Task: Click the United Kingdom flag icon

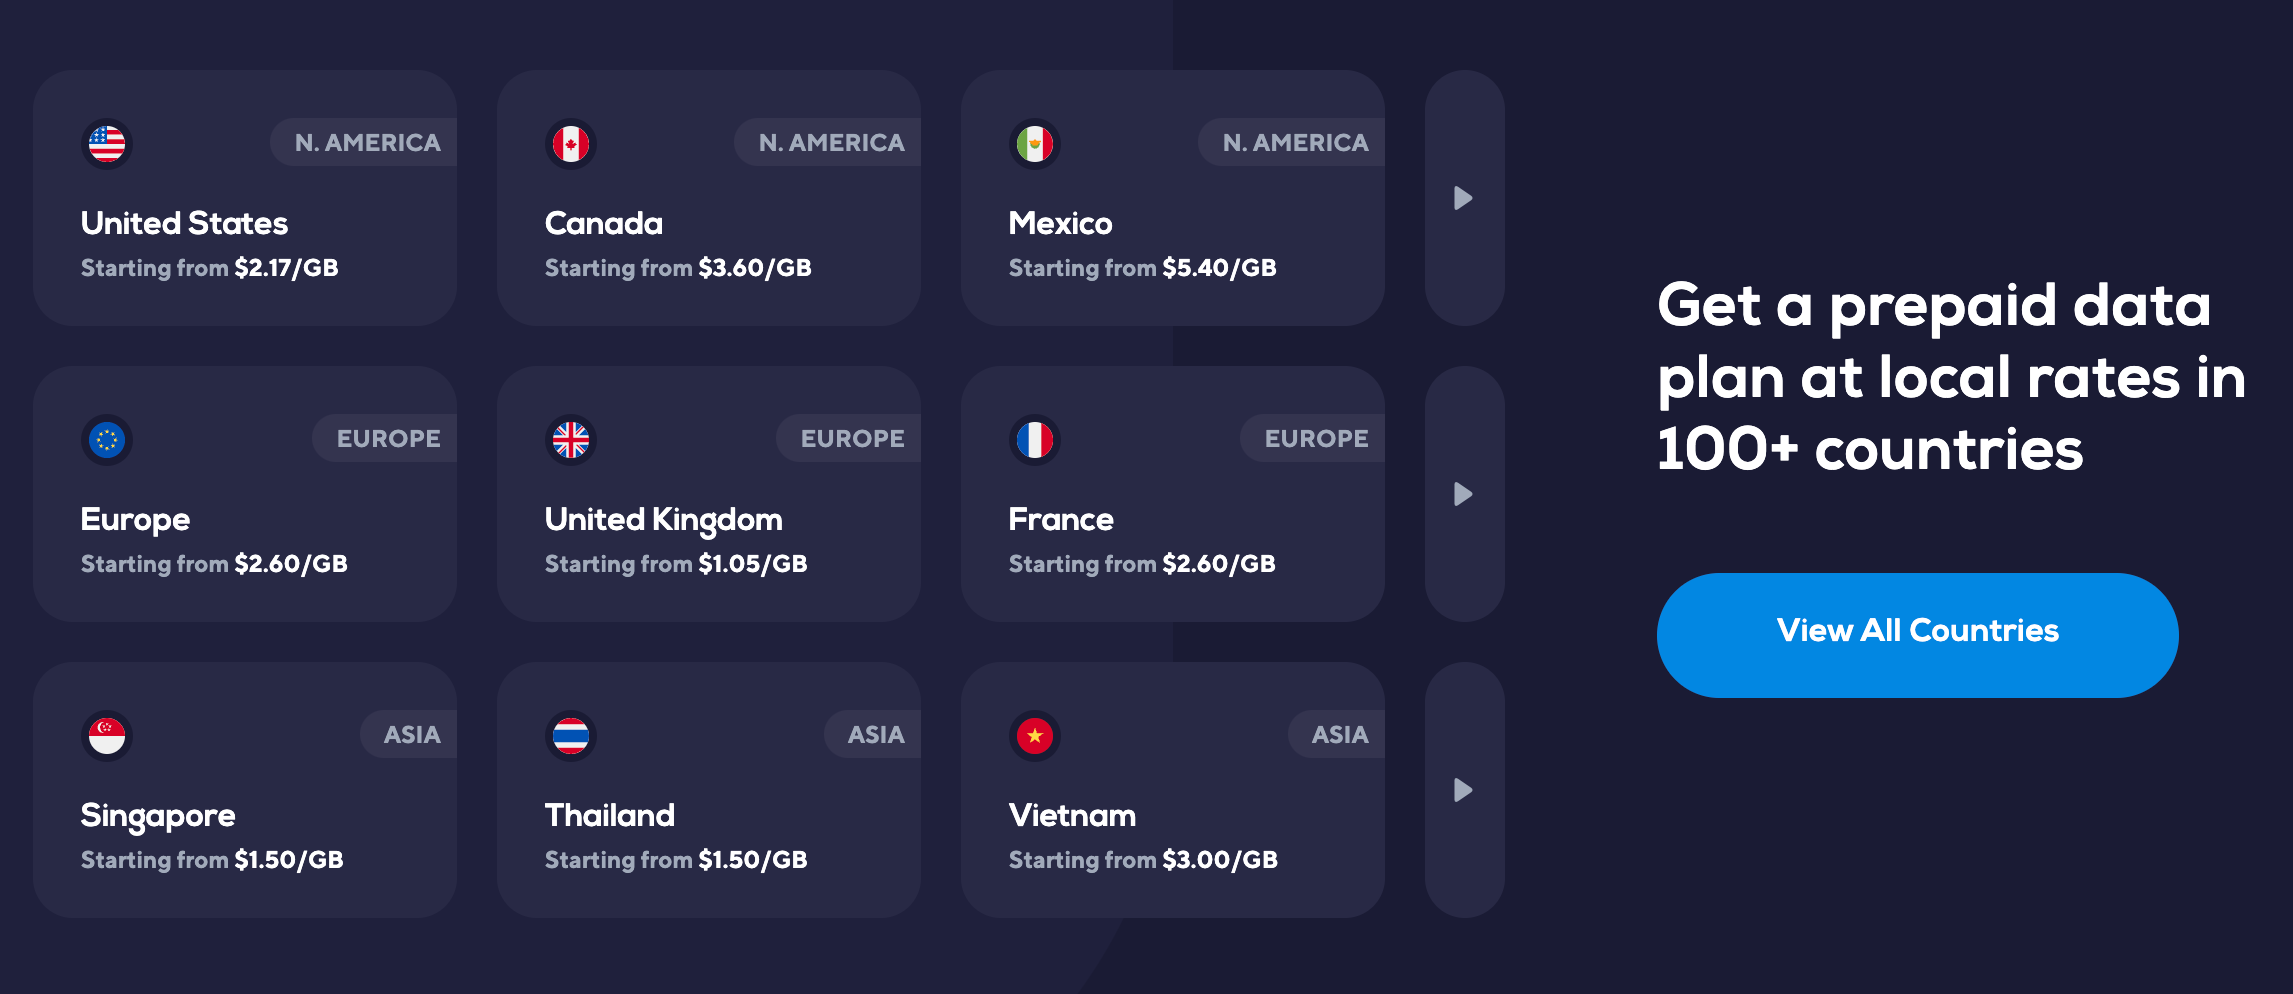Action: (x=571, y=440)
